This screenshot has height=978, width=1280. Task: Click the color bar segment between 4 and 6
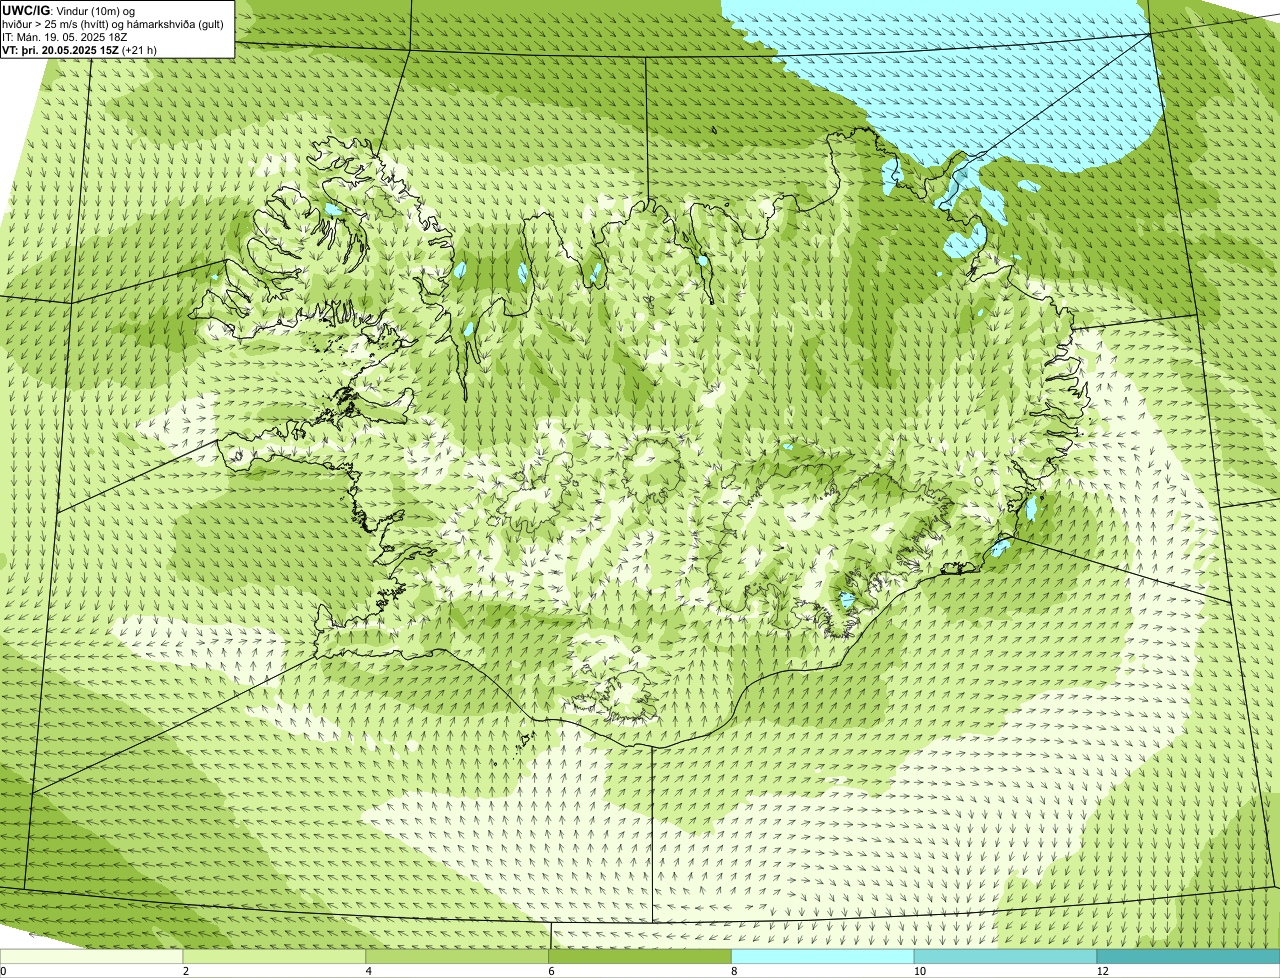point(457,957)
